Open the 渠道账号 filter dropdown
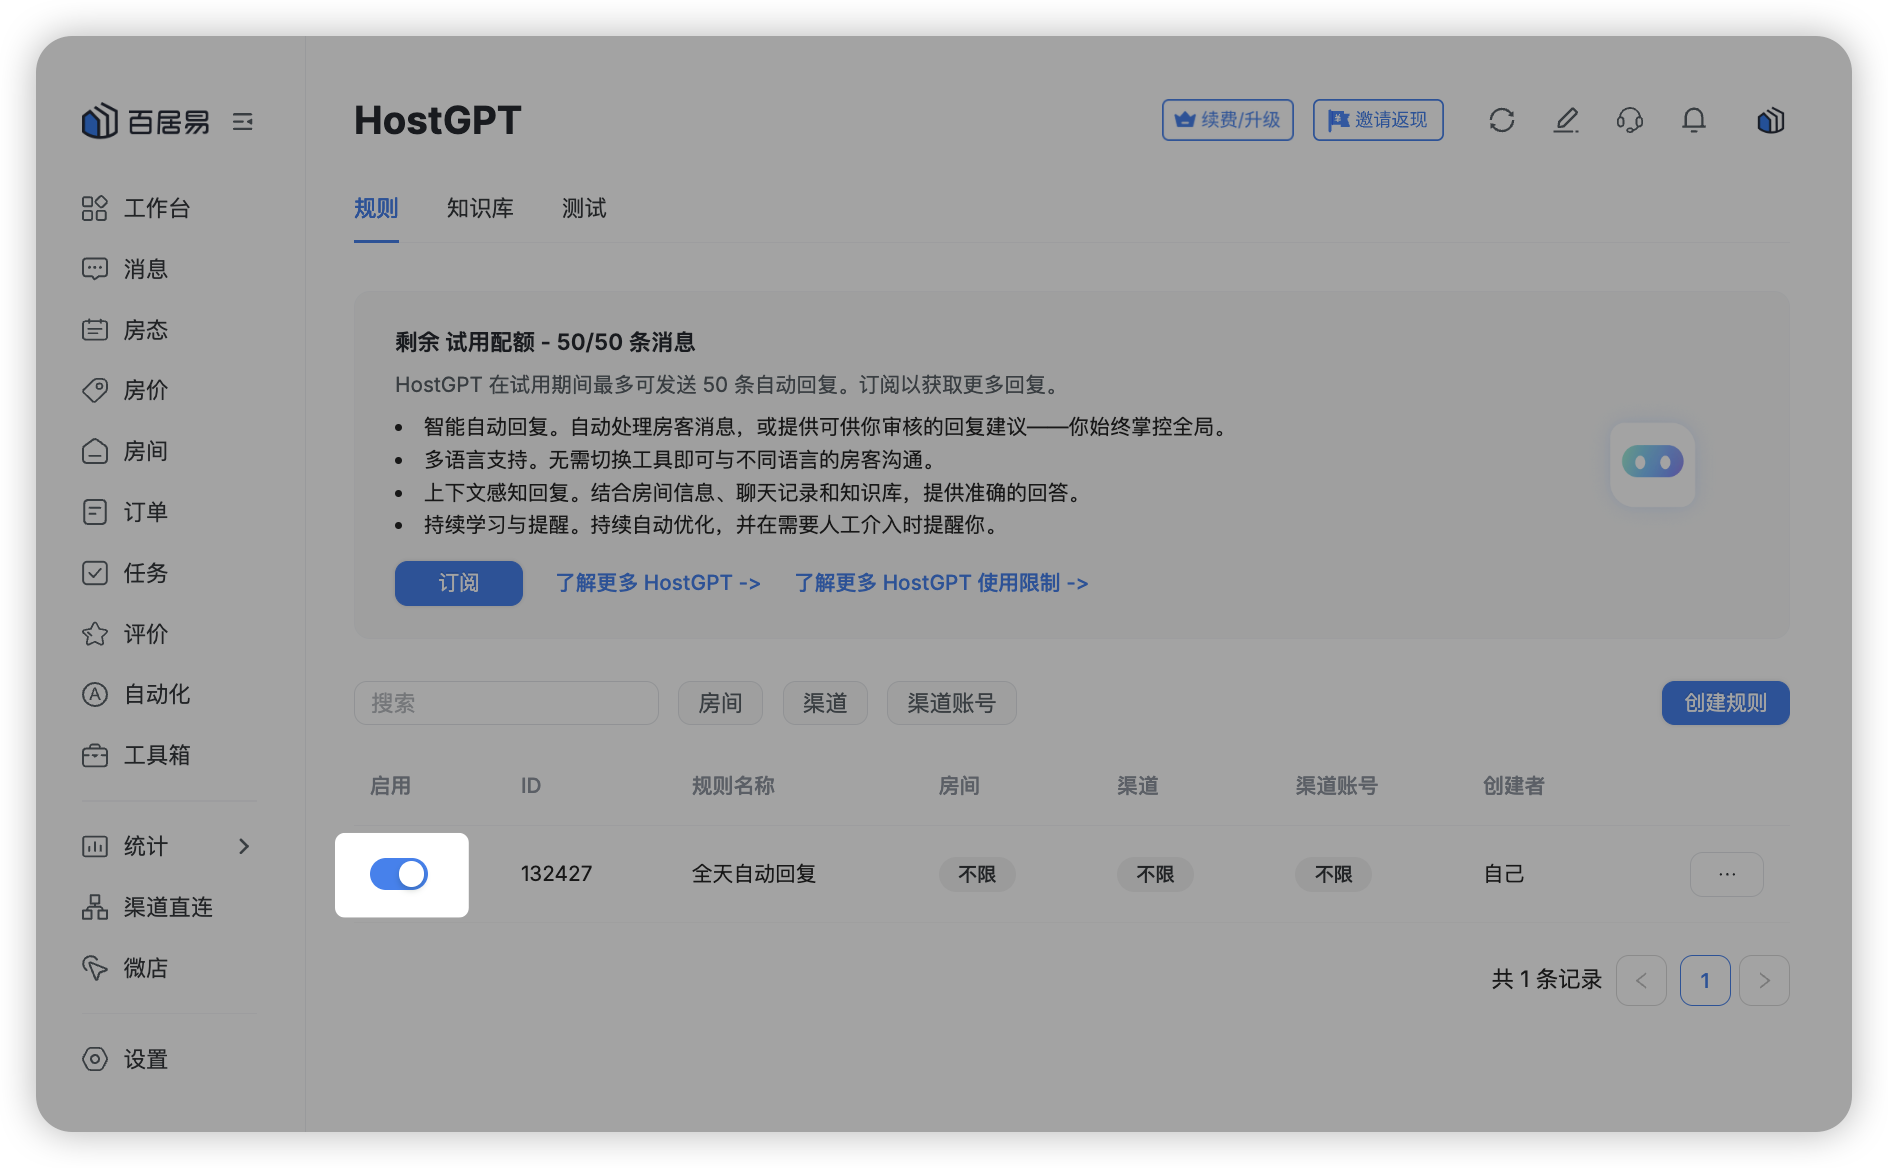Viewport: 1888px width, 1168px height. (951, 703)
